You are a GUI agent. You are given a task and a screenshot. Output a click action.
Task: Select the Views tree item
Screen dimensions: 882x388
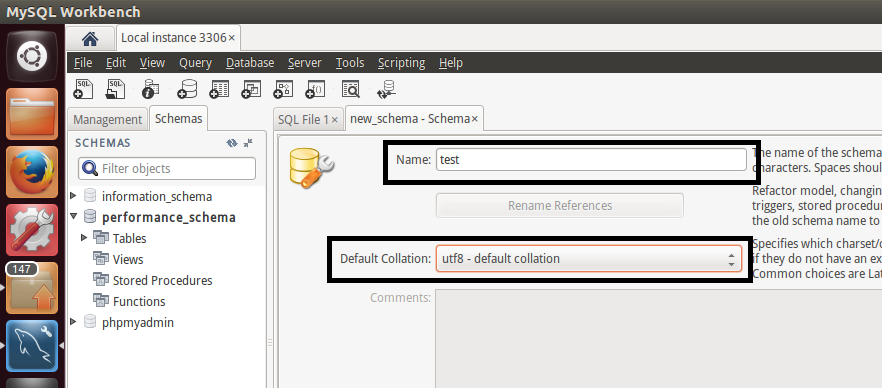128,259
